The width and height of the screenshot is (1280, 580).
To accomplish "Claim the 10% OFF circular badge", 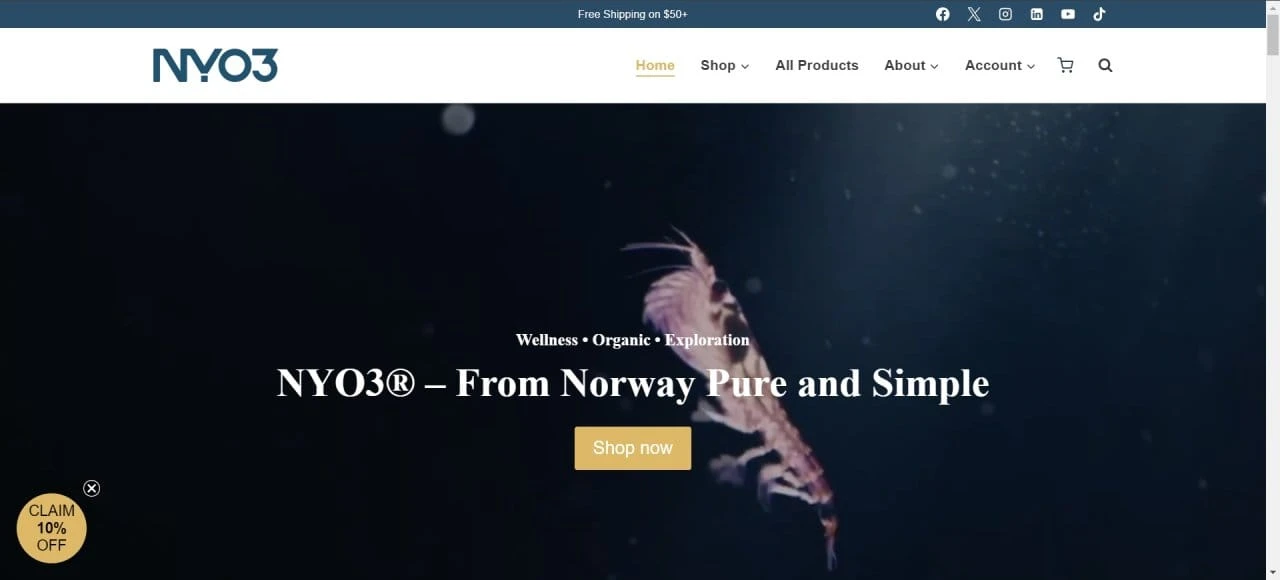I will pos(52,528).
